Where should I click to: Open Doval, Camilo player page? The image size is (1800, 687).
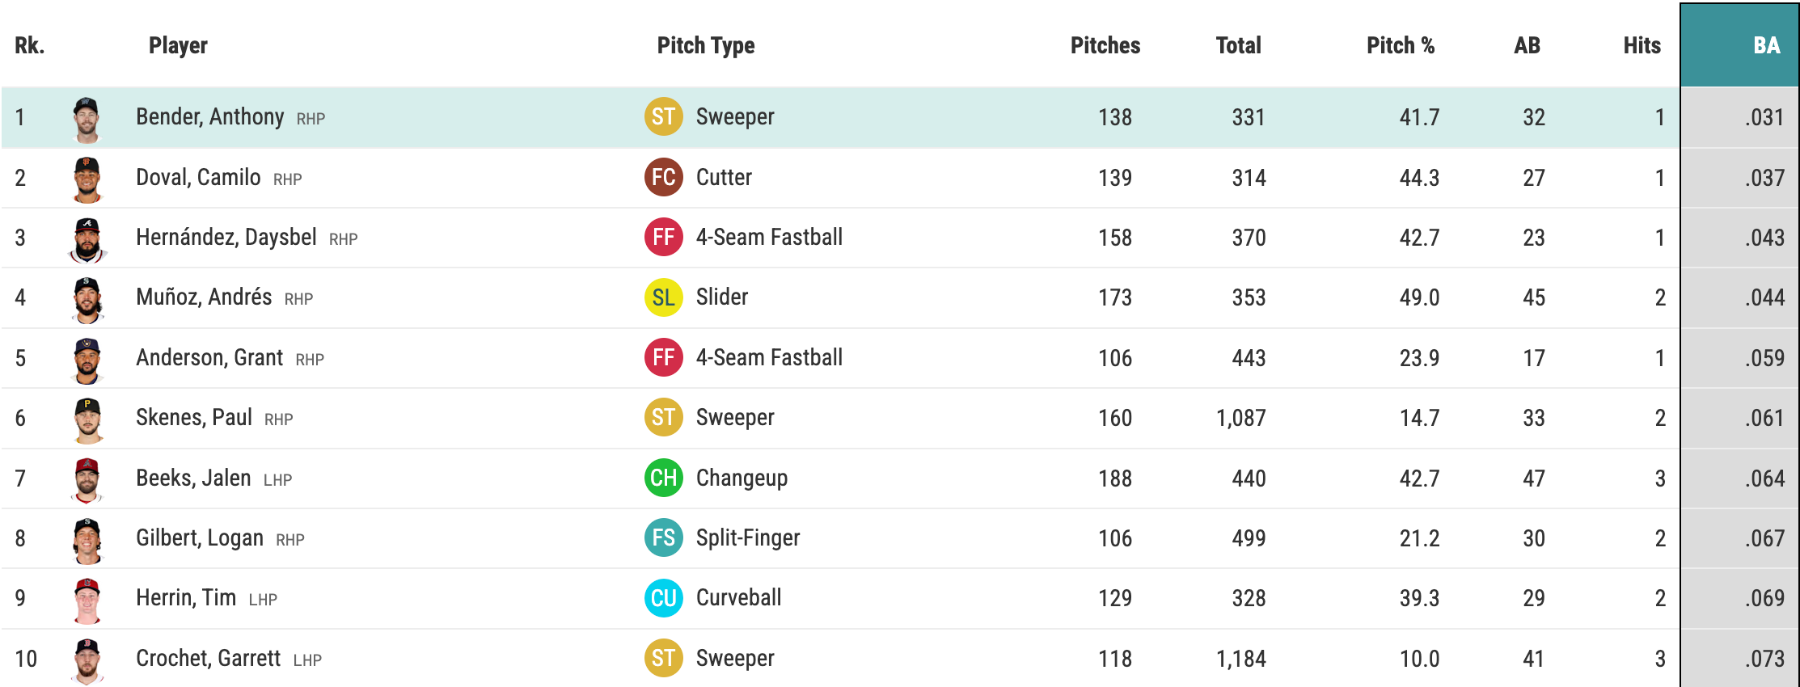click(198, 177)
